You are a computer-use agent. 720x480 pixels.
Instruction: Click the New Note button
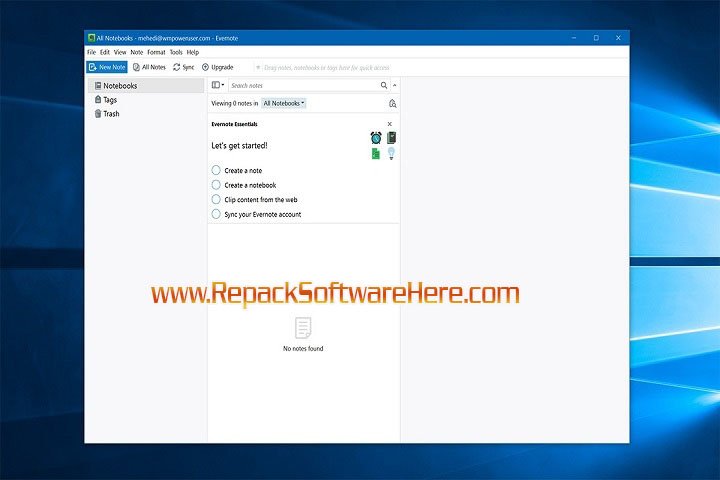[x=107, y=67]
